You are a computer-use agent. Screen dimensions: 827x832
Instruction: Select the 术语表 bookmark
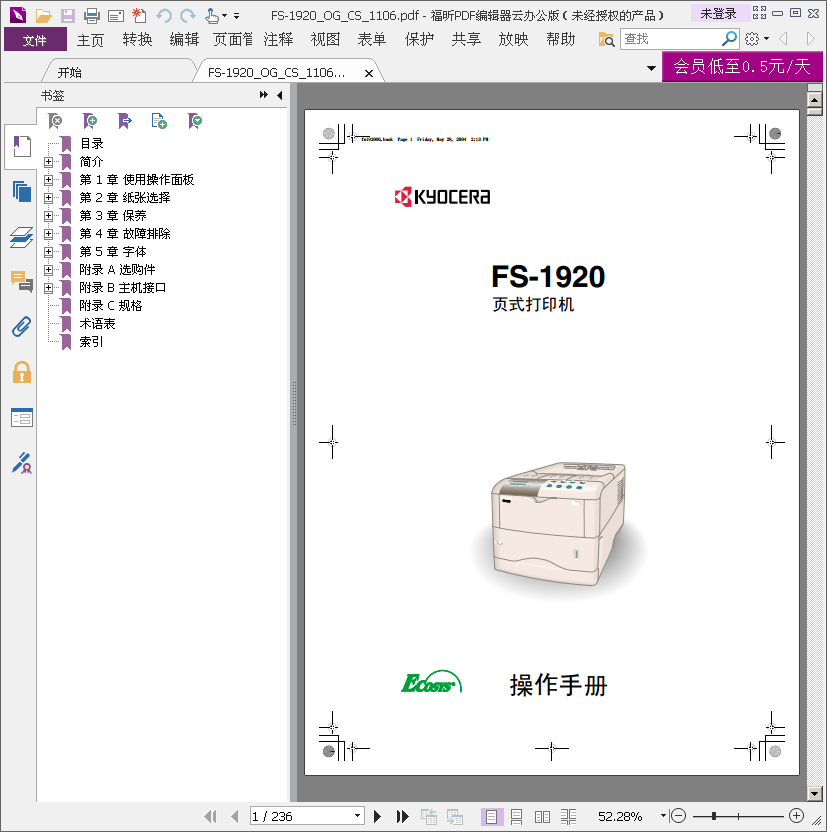tap(97, 324)
